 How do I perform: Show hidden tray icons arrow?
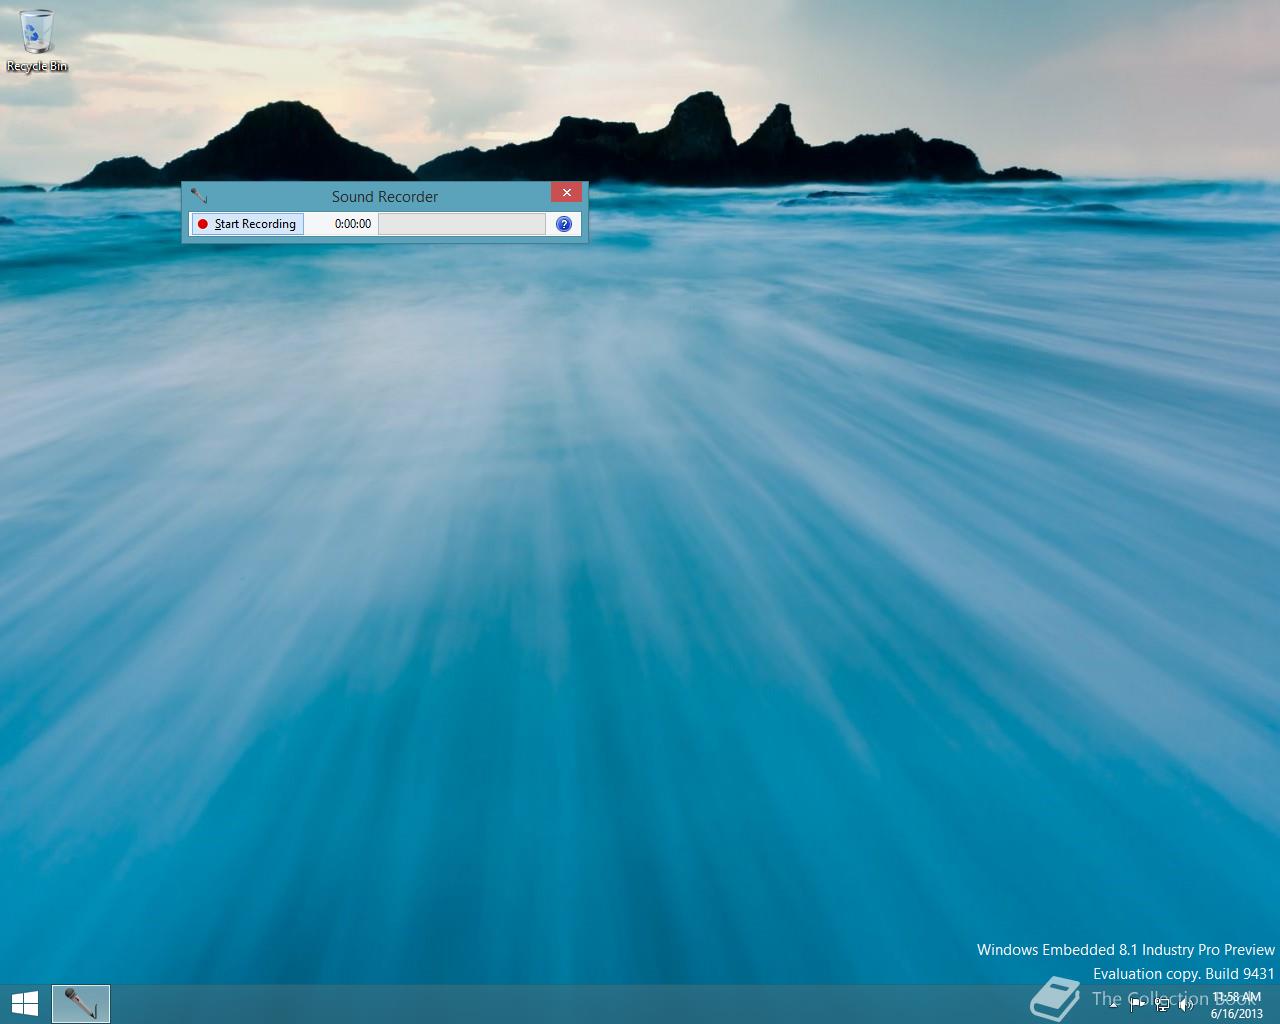click(x=1114, y=1005)
